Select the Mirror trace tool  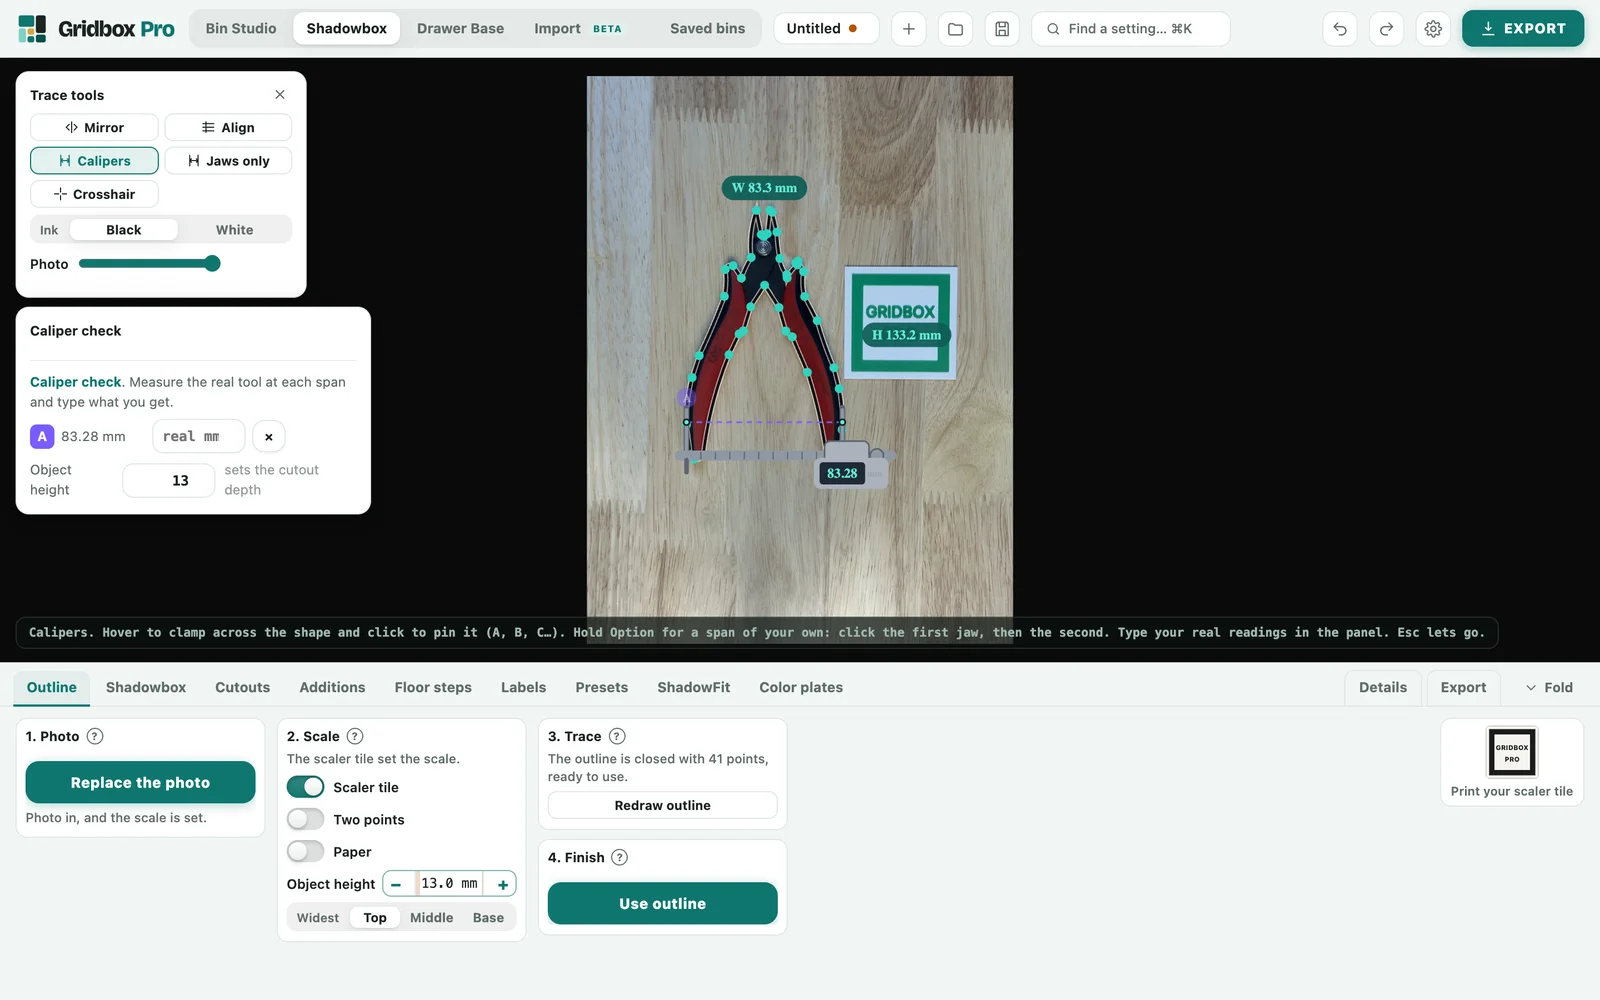[x=94, y=128]
